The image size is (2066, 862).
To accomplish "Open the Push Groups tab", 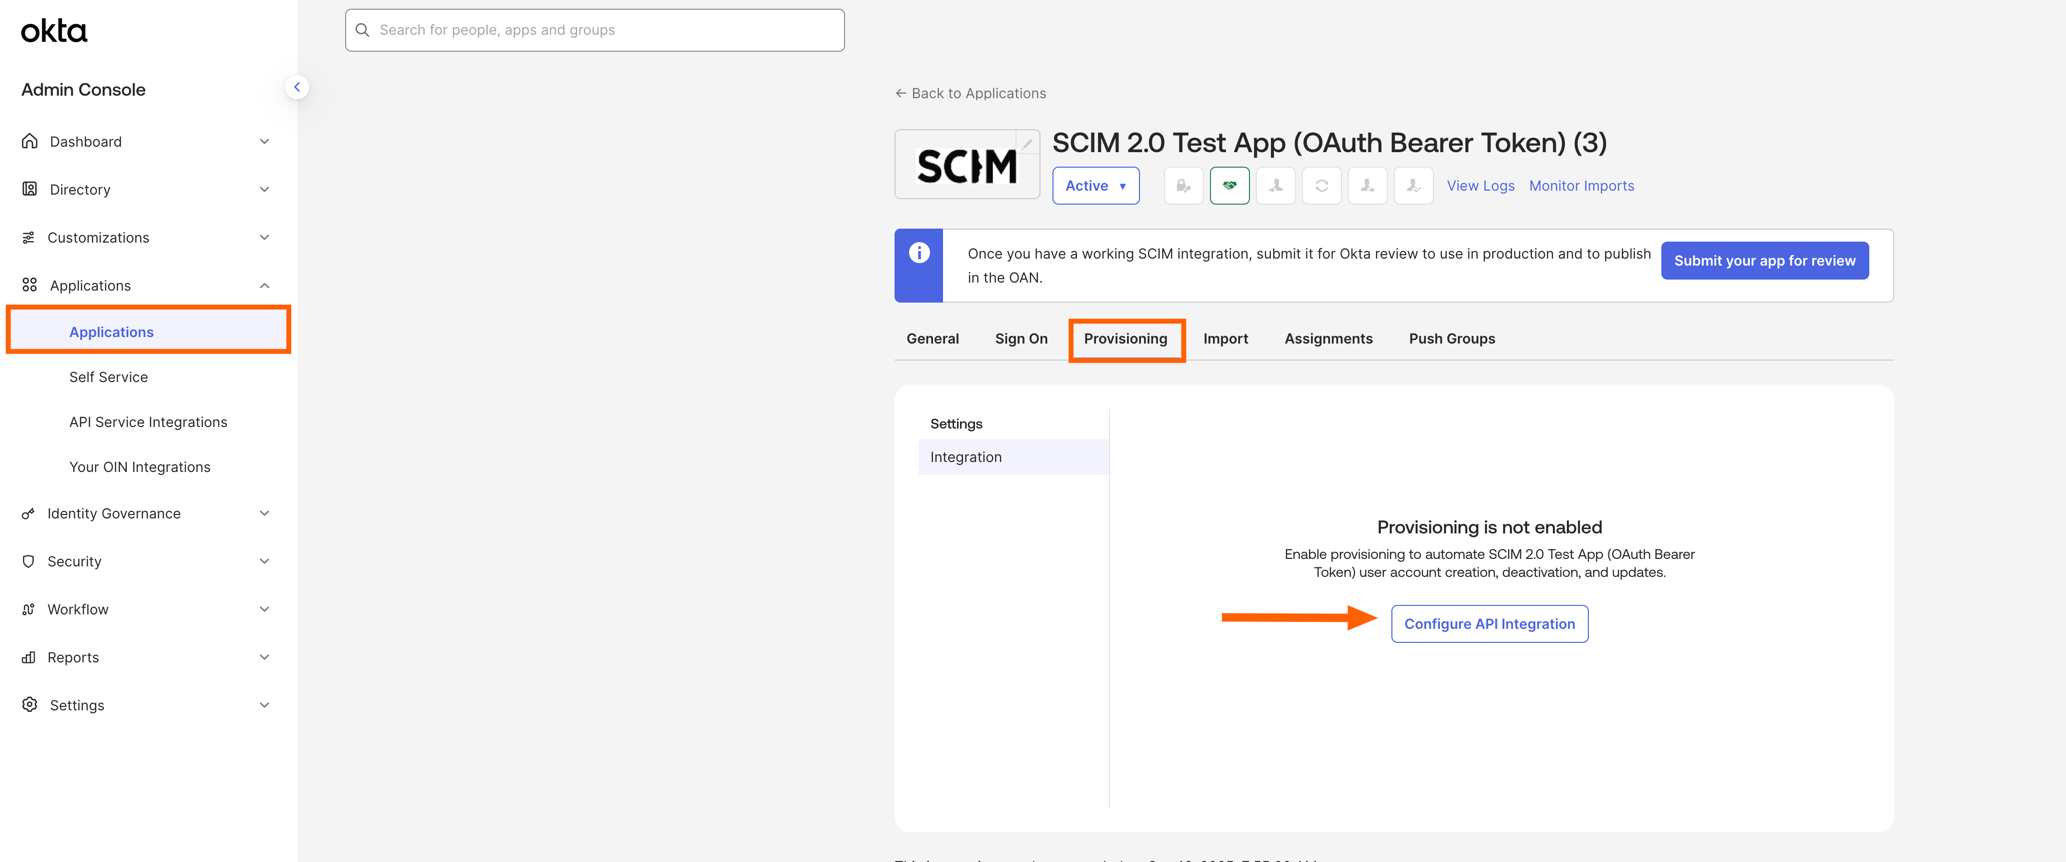I will 1452,339.
